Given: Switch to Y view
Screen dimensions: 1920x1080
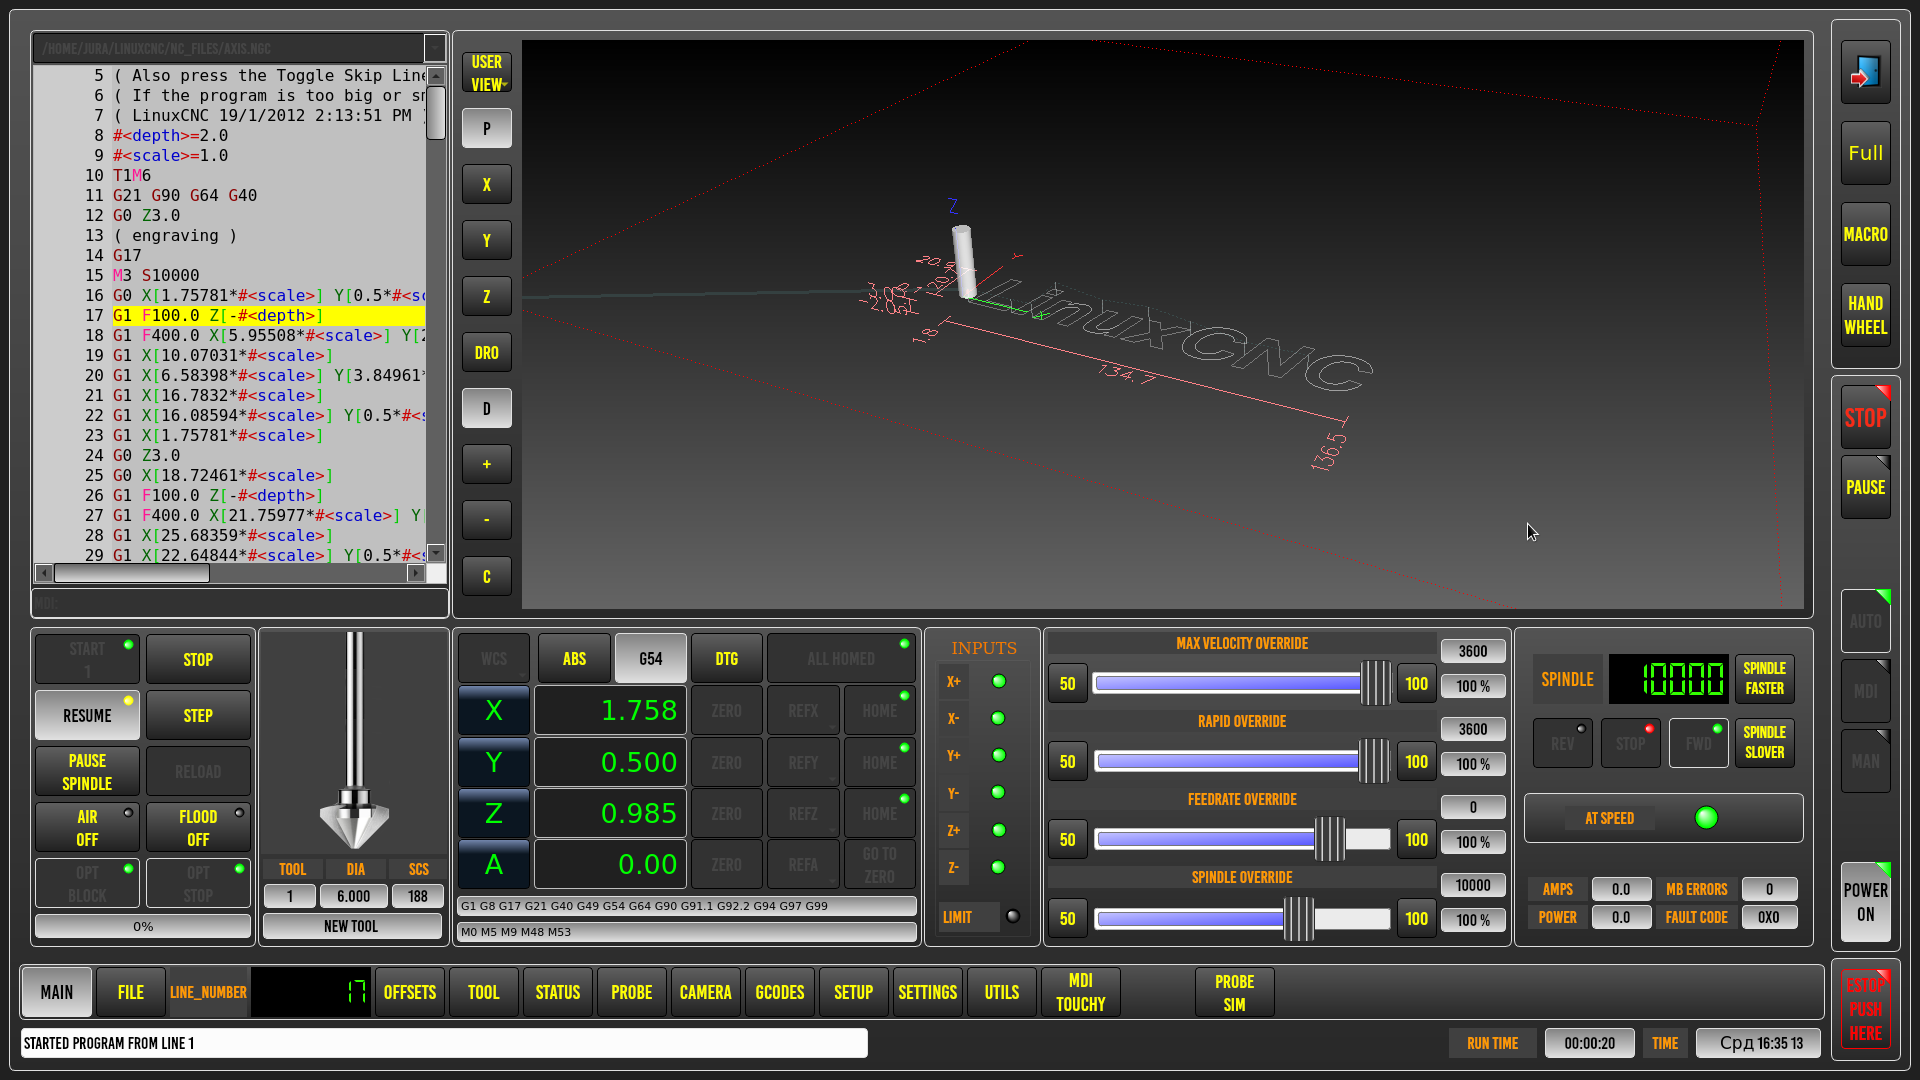Looking at the screenshot, I should [487, 241].
